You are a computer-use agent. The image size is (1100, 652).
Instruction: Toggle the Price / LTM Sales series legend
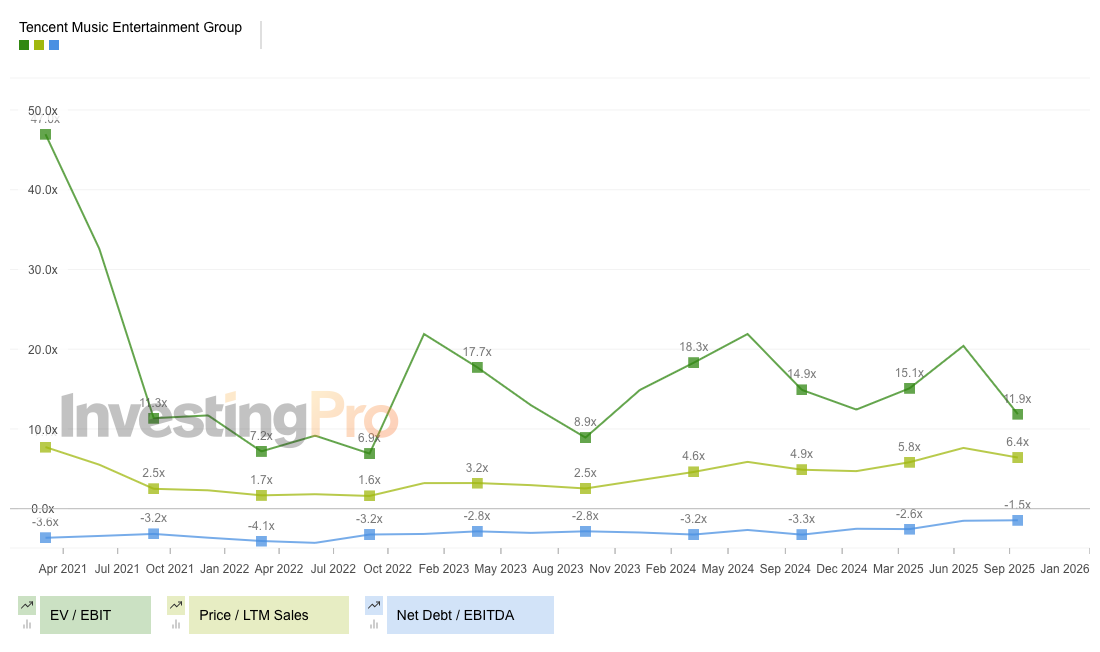click(x=258, y=615)
